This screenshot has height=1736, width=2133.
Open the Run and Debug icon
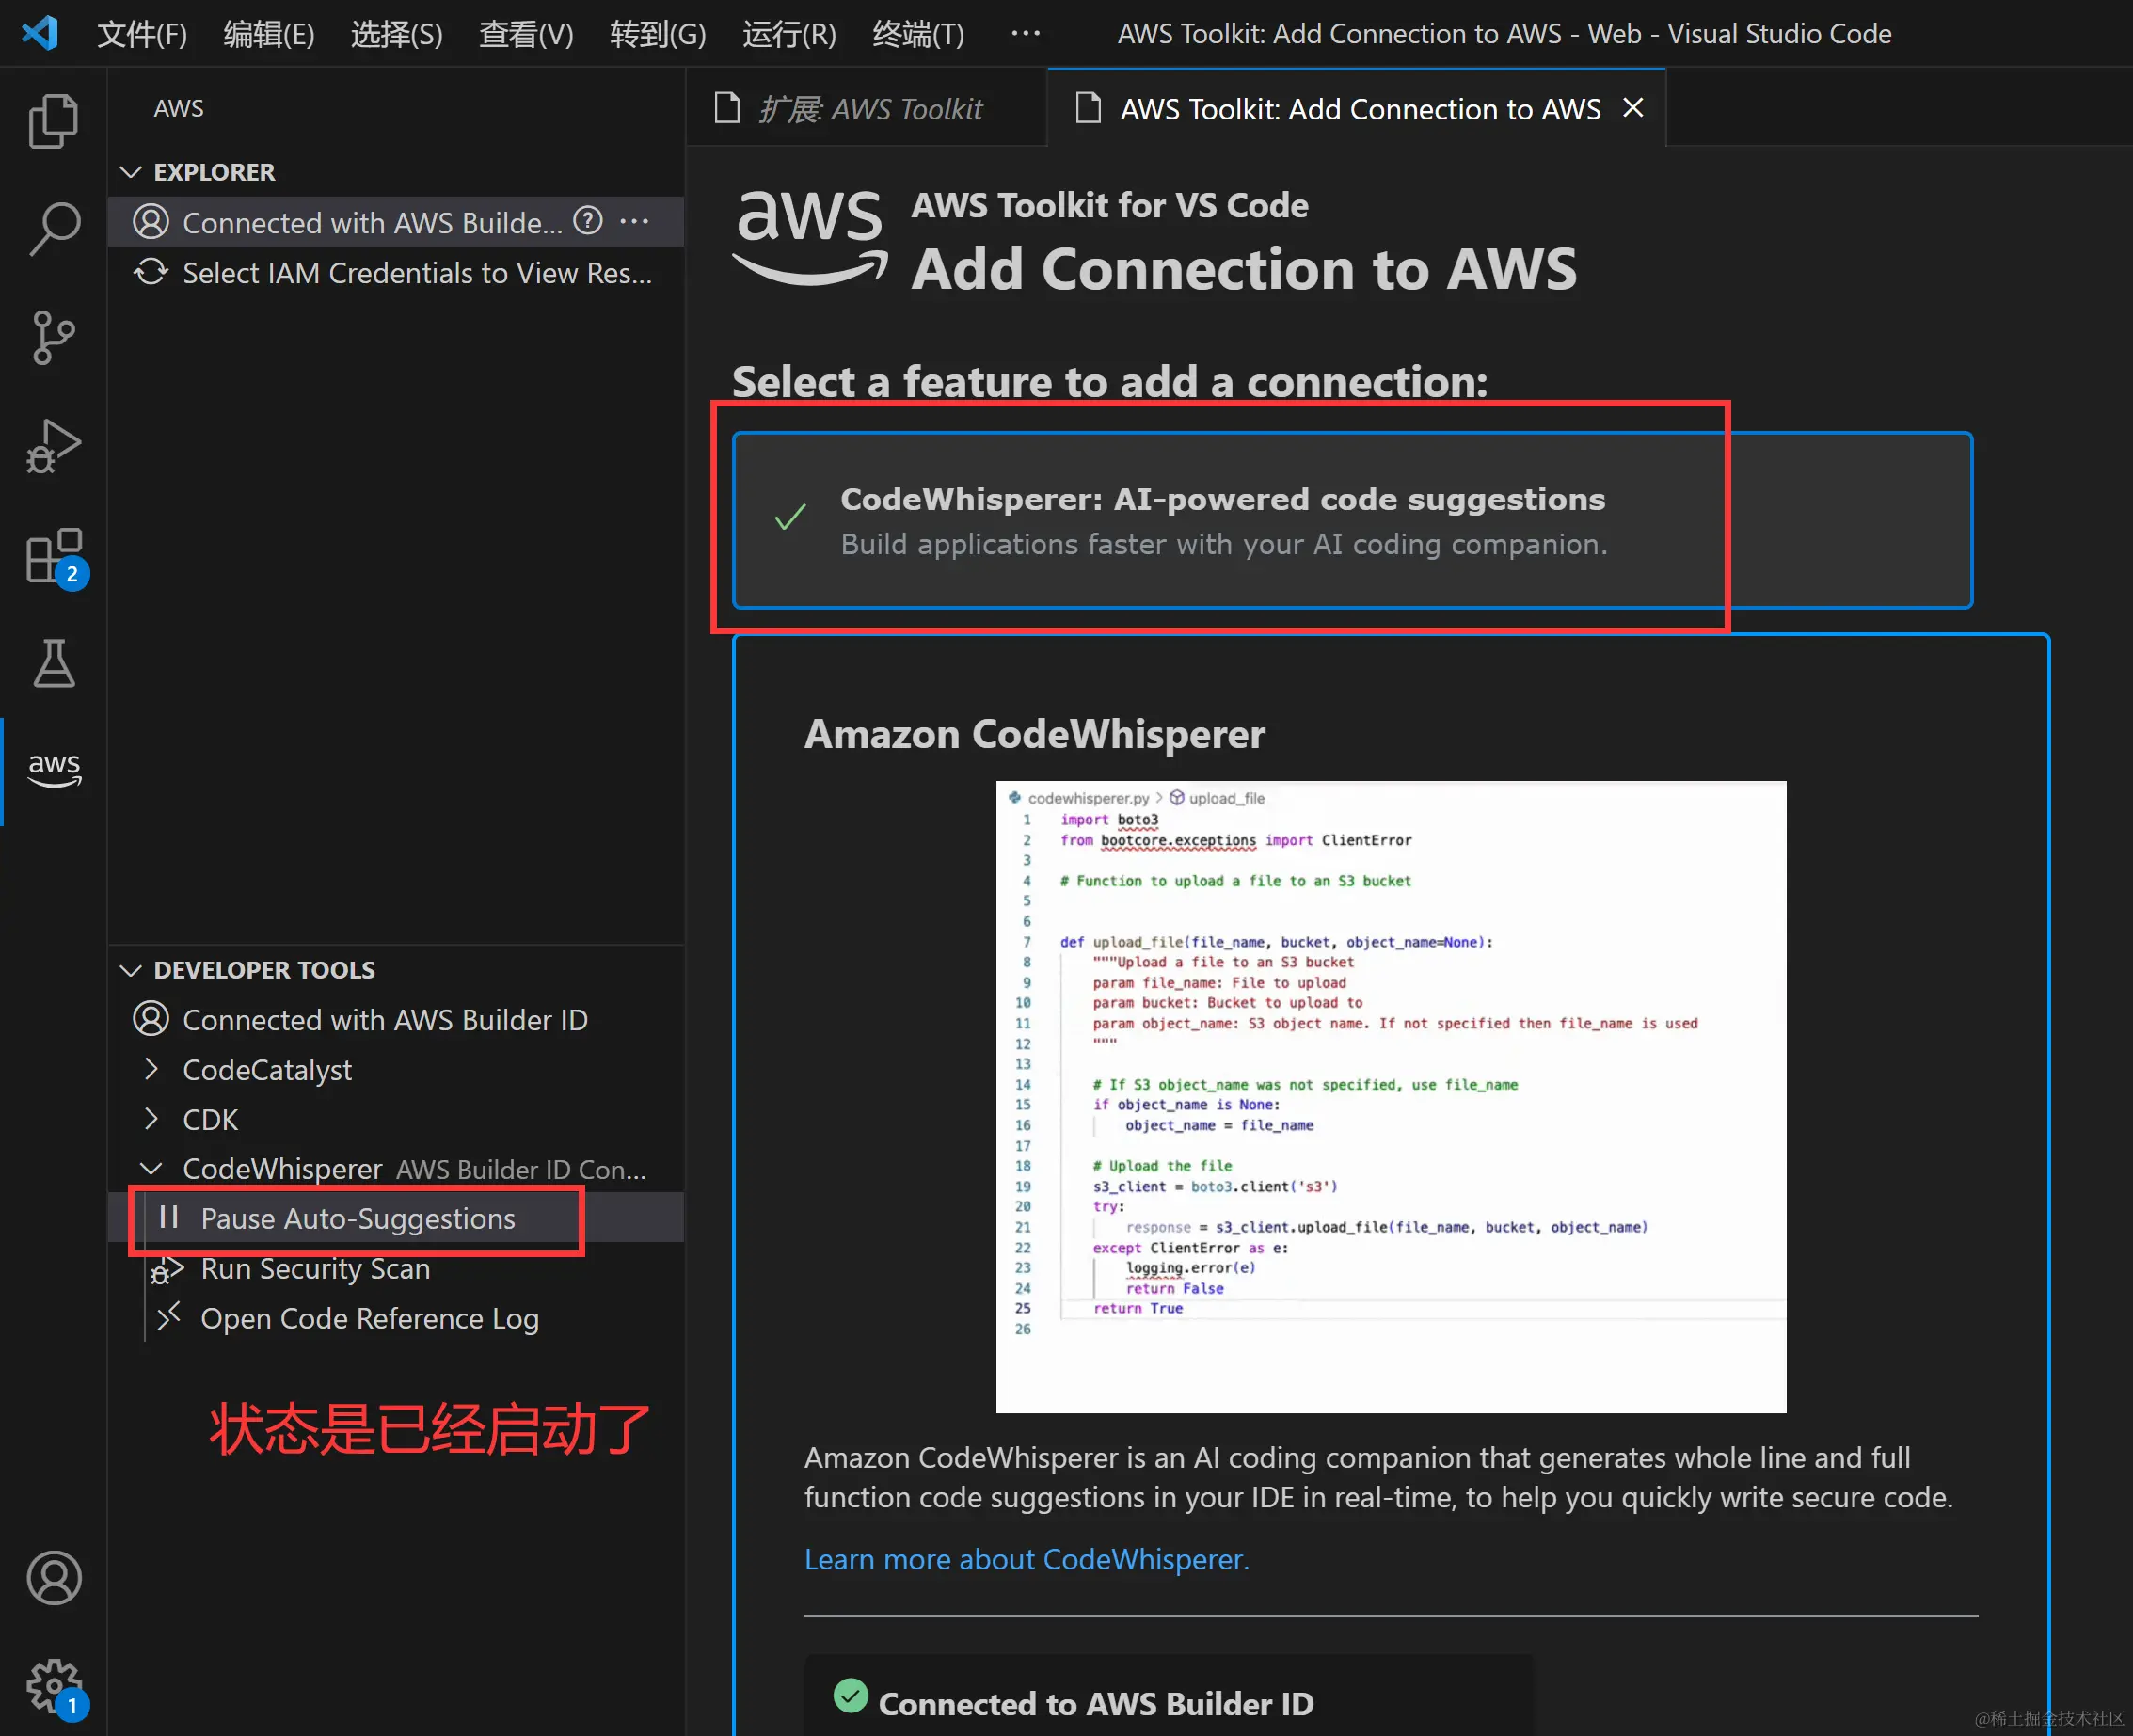pyautogui.click(x=53, y=446)
